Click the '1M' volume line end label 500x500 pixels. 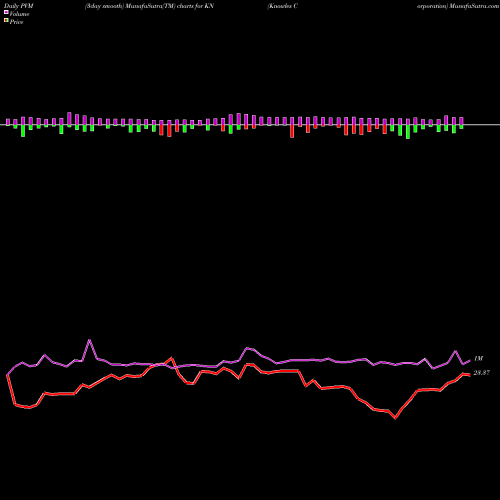coord(478,359)
